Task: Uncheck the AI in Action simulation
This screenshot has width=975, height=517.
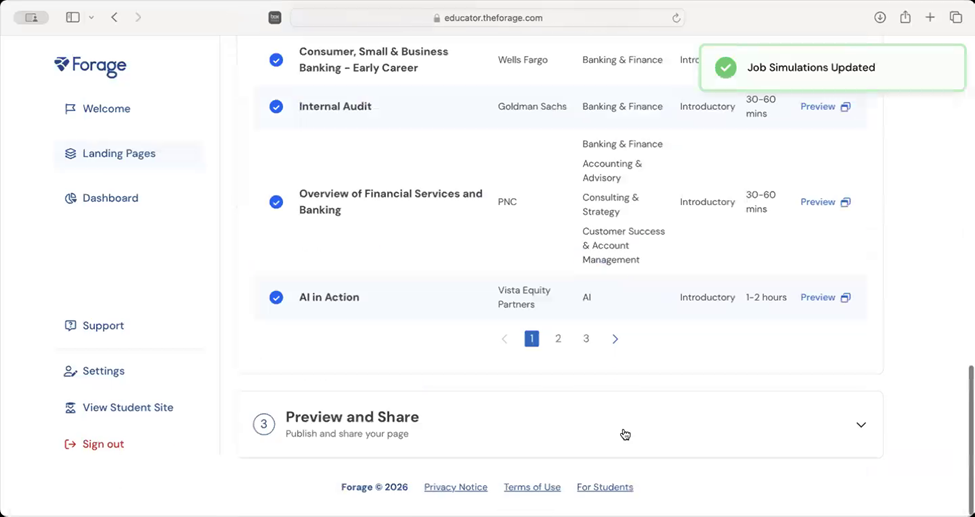Action: (x=276, y=298)
